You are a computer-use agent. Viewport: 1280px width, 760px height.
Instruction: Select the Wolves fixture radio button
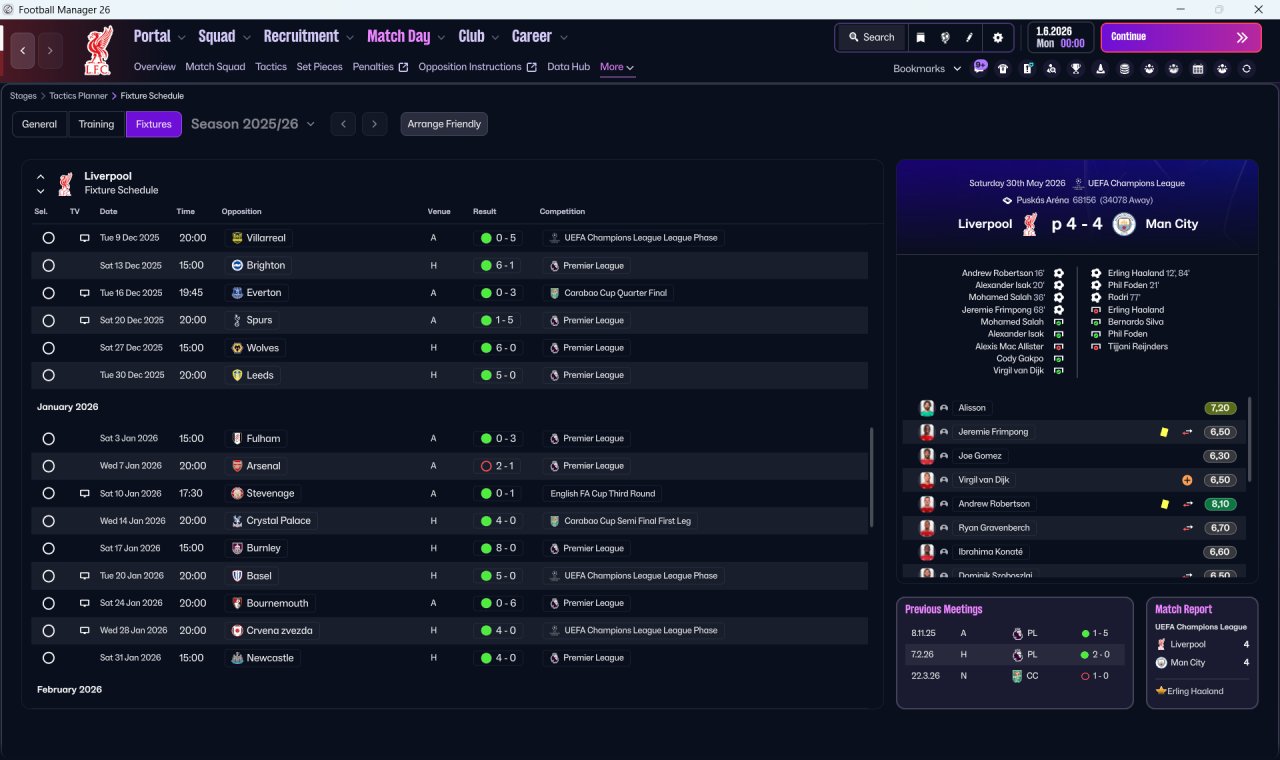pos(48,348)
